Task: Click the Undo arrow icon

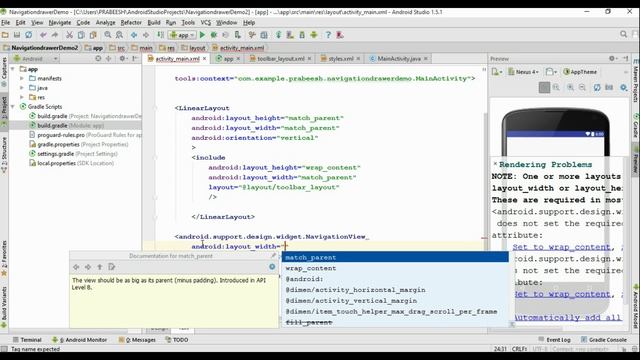Action: pos(43,35)
